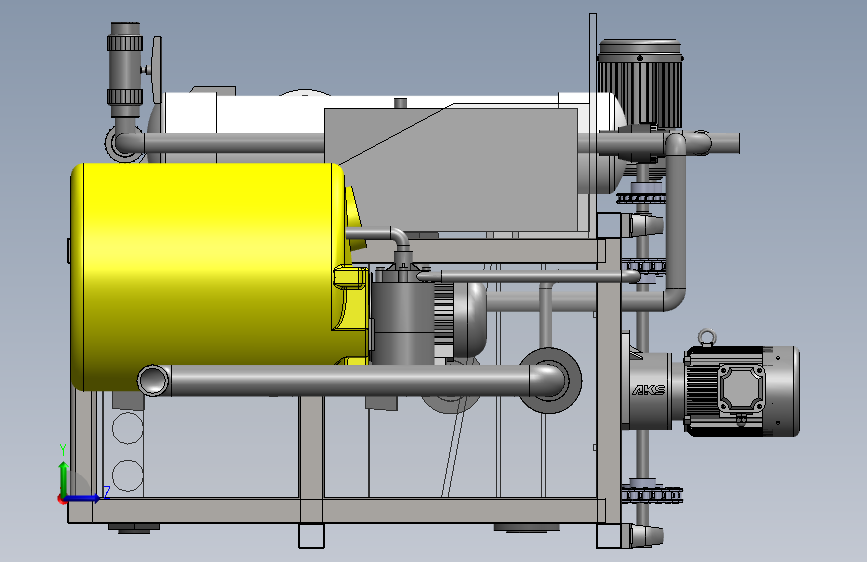Select the bearing block at the bottom right corner
Screen dimensions: 867x562
[646, 535]
